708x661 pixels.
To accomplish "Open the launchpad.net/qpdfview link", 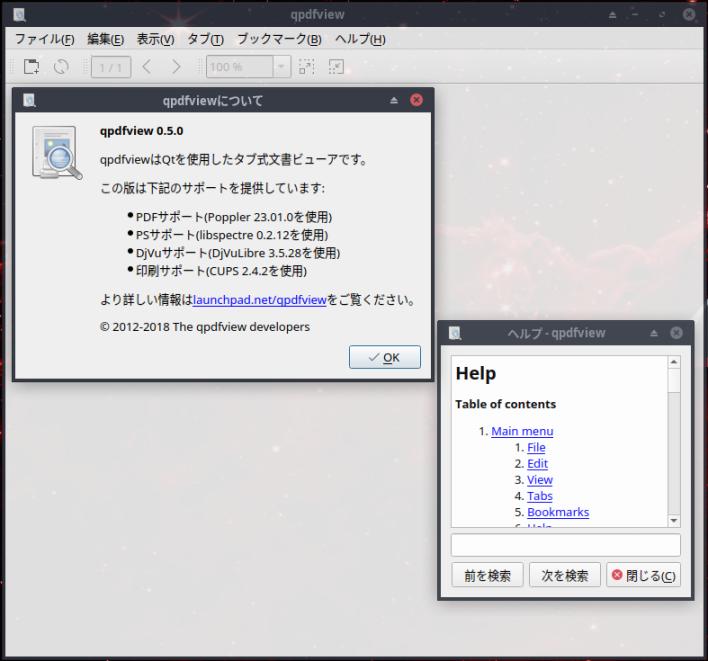I will point(260,300).
